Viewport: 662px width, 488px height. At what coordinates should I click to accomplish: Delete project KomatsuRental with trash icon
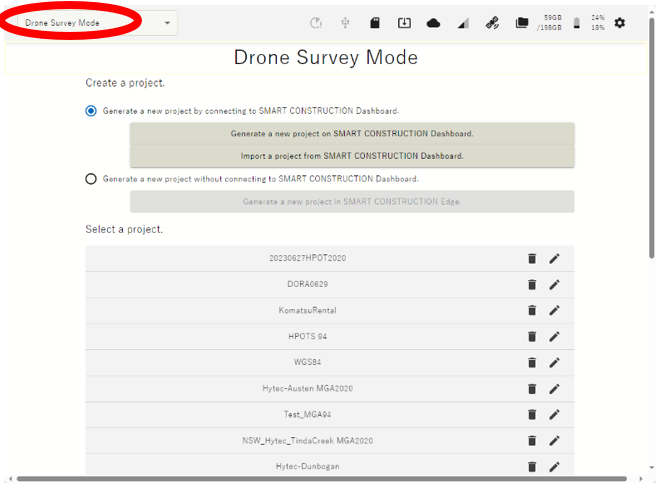(x=532, y=311)
